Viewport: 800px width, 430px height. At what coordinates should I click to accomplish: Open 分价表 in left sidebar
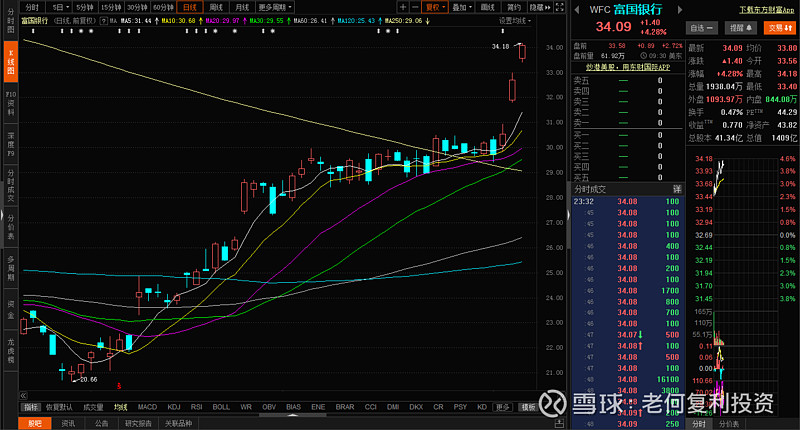11,227
